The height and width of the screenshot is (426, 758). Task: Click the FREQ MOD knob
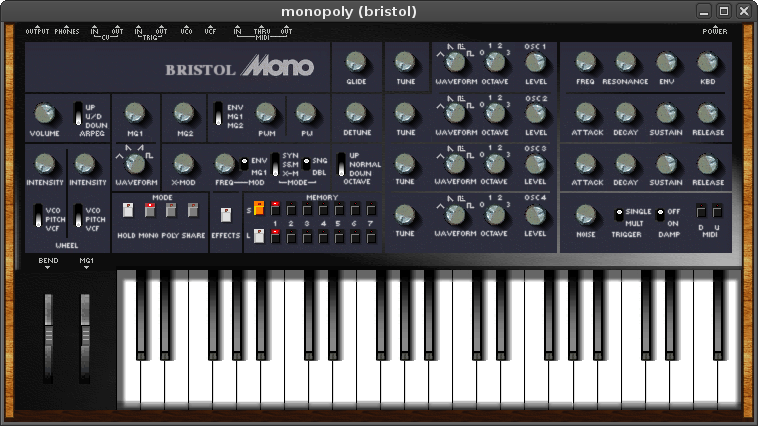tap(224, 164)
